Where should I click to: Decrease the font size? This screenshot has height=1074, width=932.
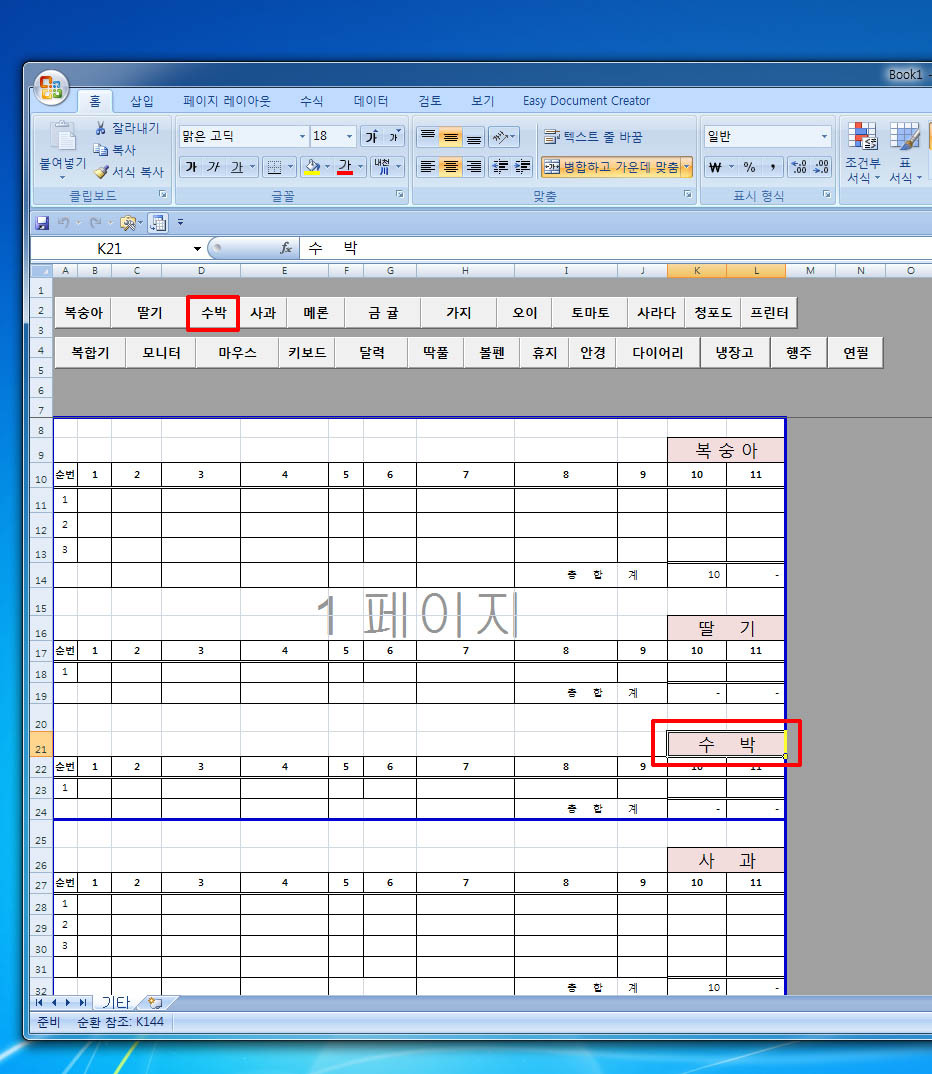click(x=394, y=136)
